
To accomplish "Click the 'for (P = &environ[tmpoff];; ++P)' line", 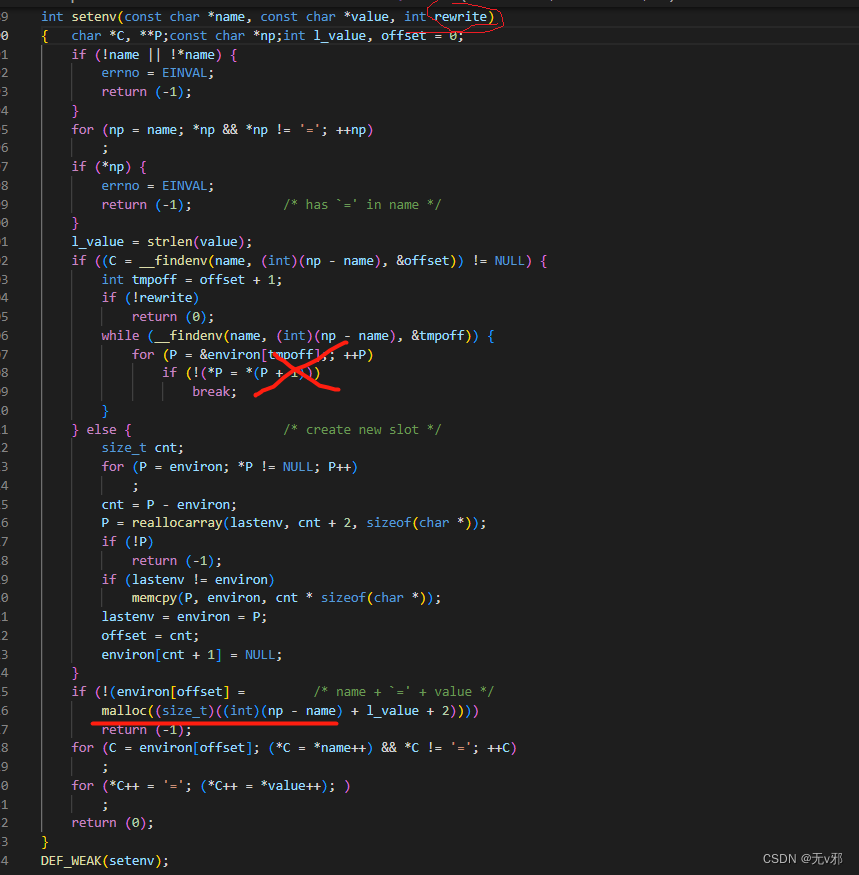I will coord(252,354).
